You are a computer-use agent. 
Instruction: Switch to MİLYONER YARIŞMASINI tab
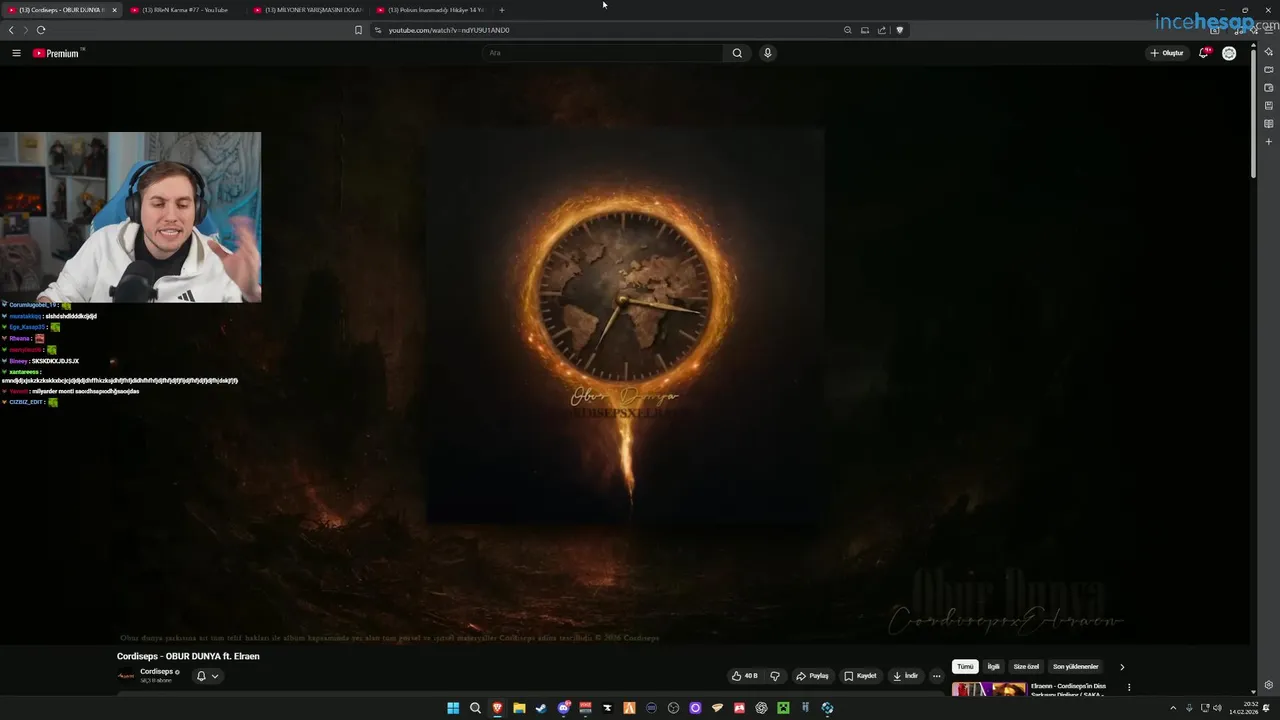click(307, 10)
